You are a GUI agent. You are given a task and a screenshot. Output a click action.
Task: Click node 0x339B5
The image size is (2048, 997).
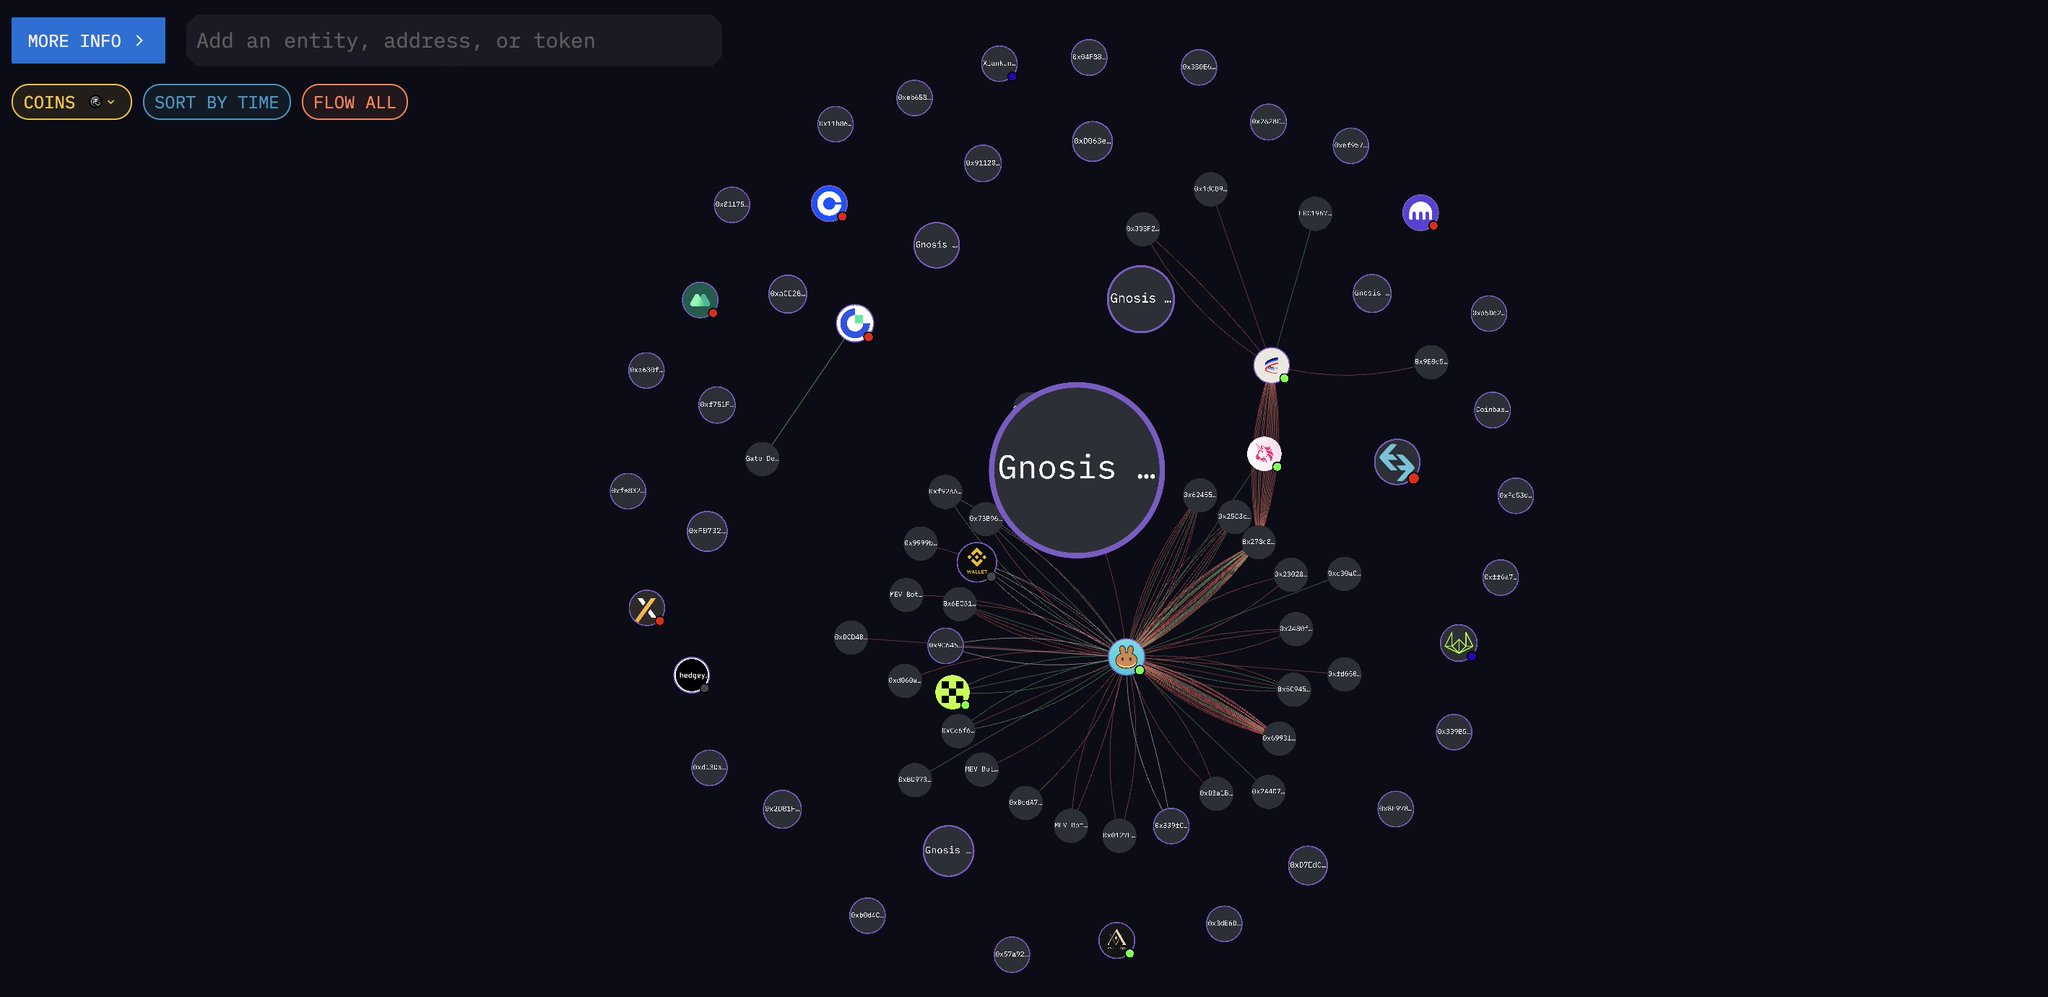pyautogui.click(x=1454, y=732)
